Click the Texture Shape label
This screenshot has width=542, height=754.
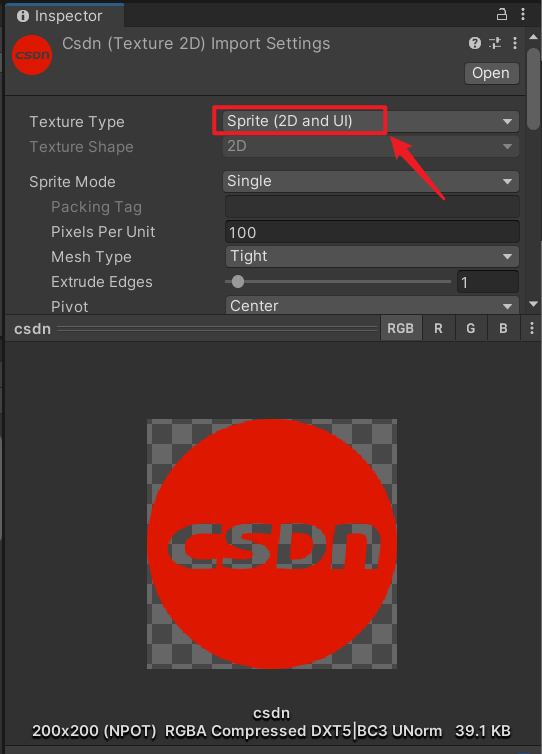[x=81, y=147]
